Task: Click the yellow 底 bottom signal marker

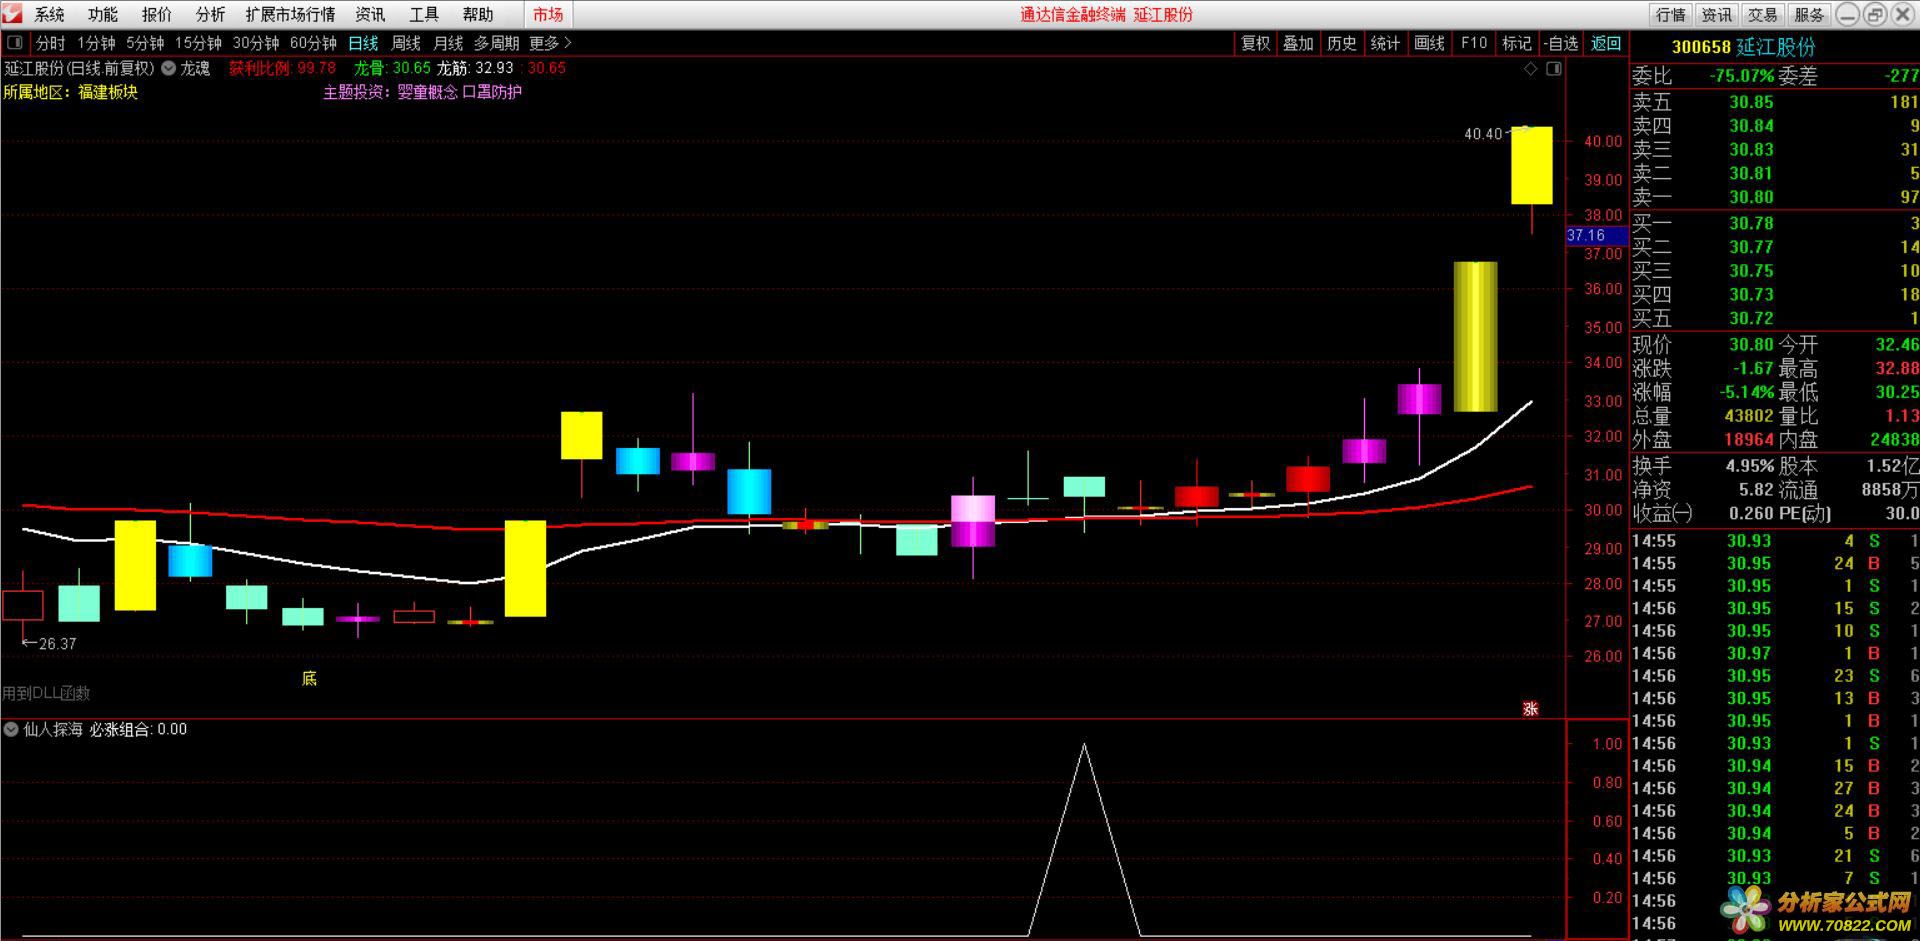Action: (309, 678)
